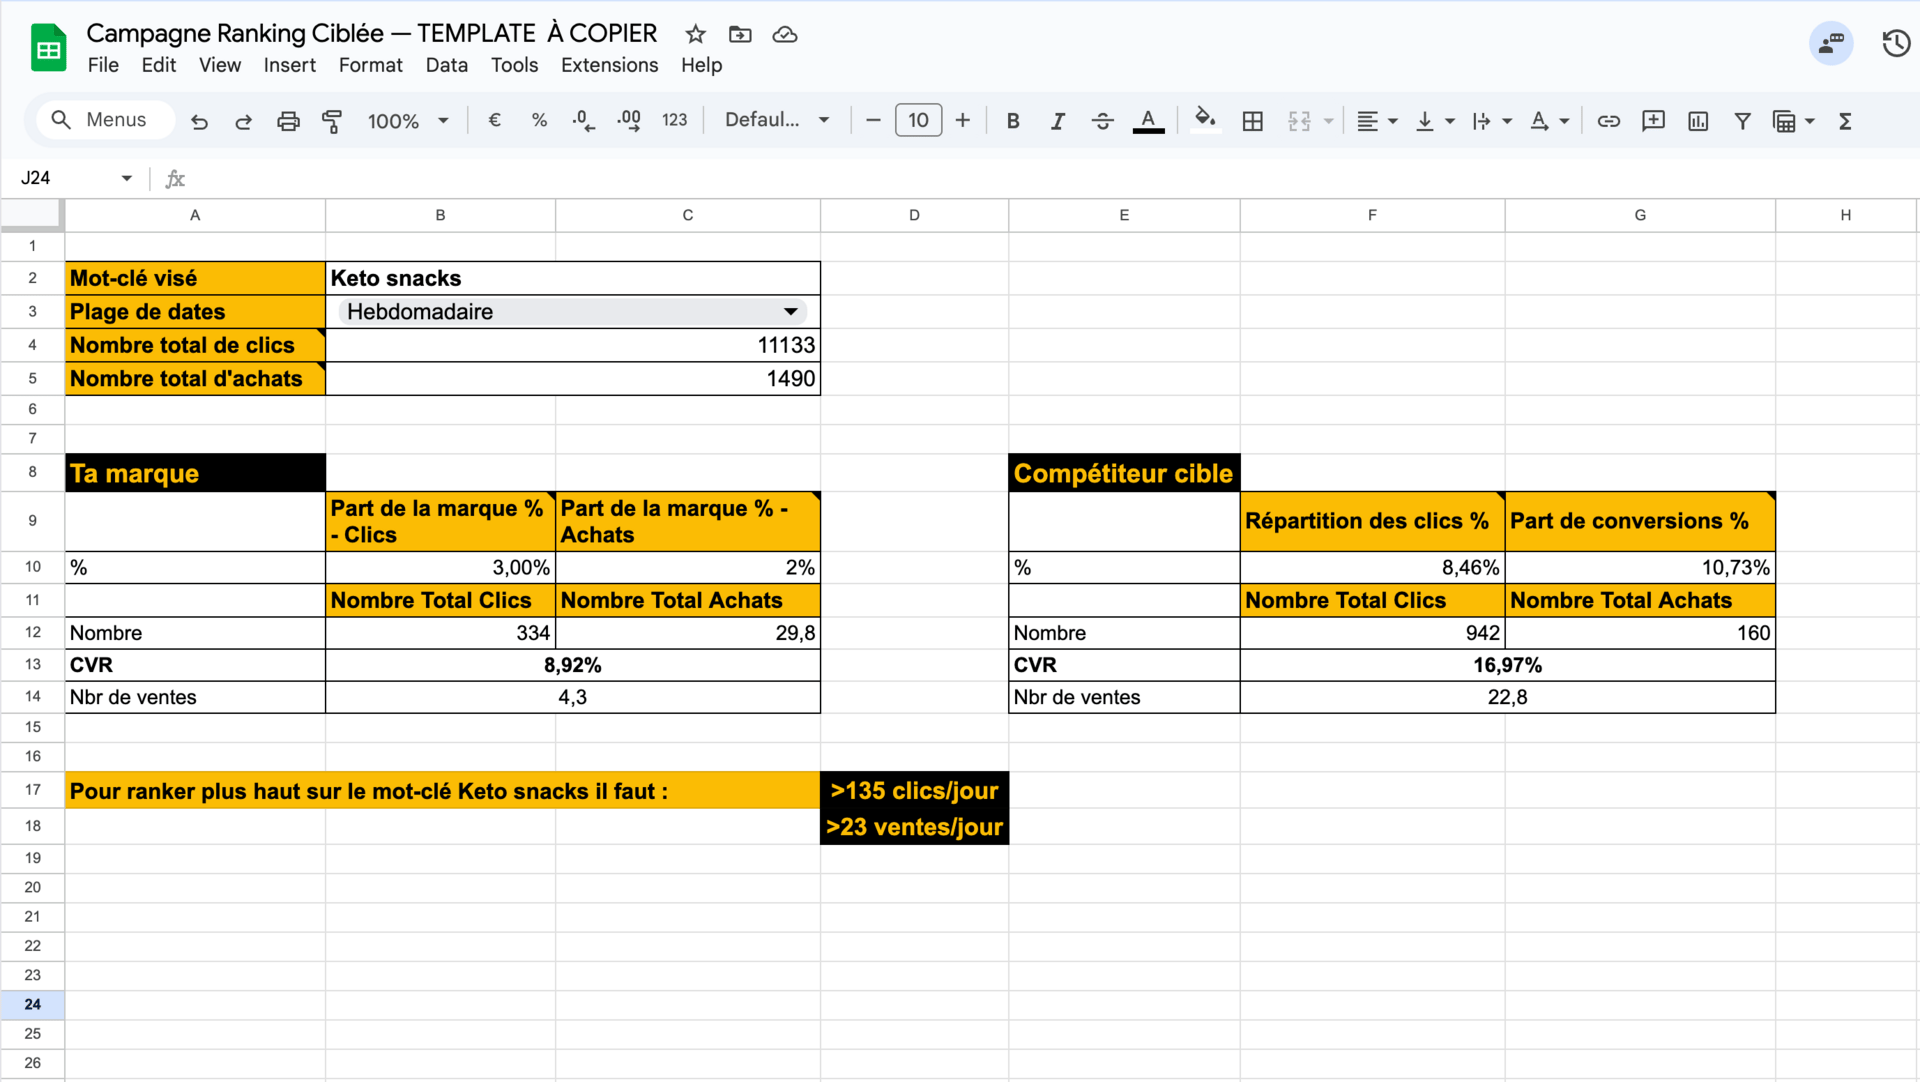Star this spreadsheet document
1920x1082 pixels.
695,35
